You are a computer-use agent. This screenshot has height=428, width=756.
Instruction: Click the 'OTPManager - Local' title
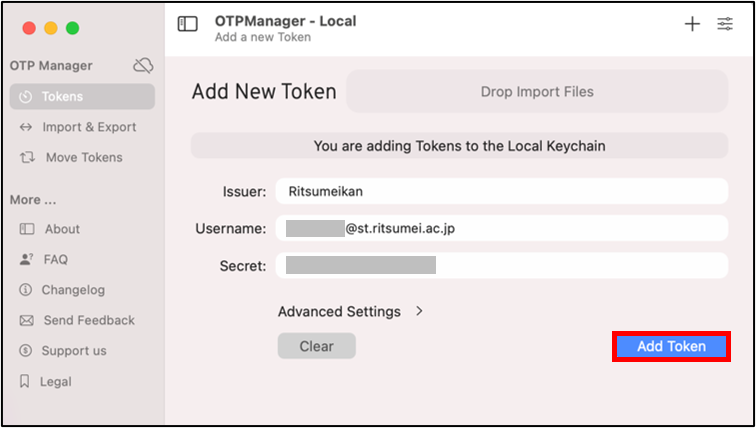click(285, 21)
